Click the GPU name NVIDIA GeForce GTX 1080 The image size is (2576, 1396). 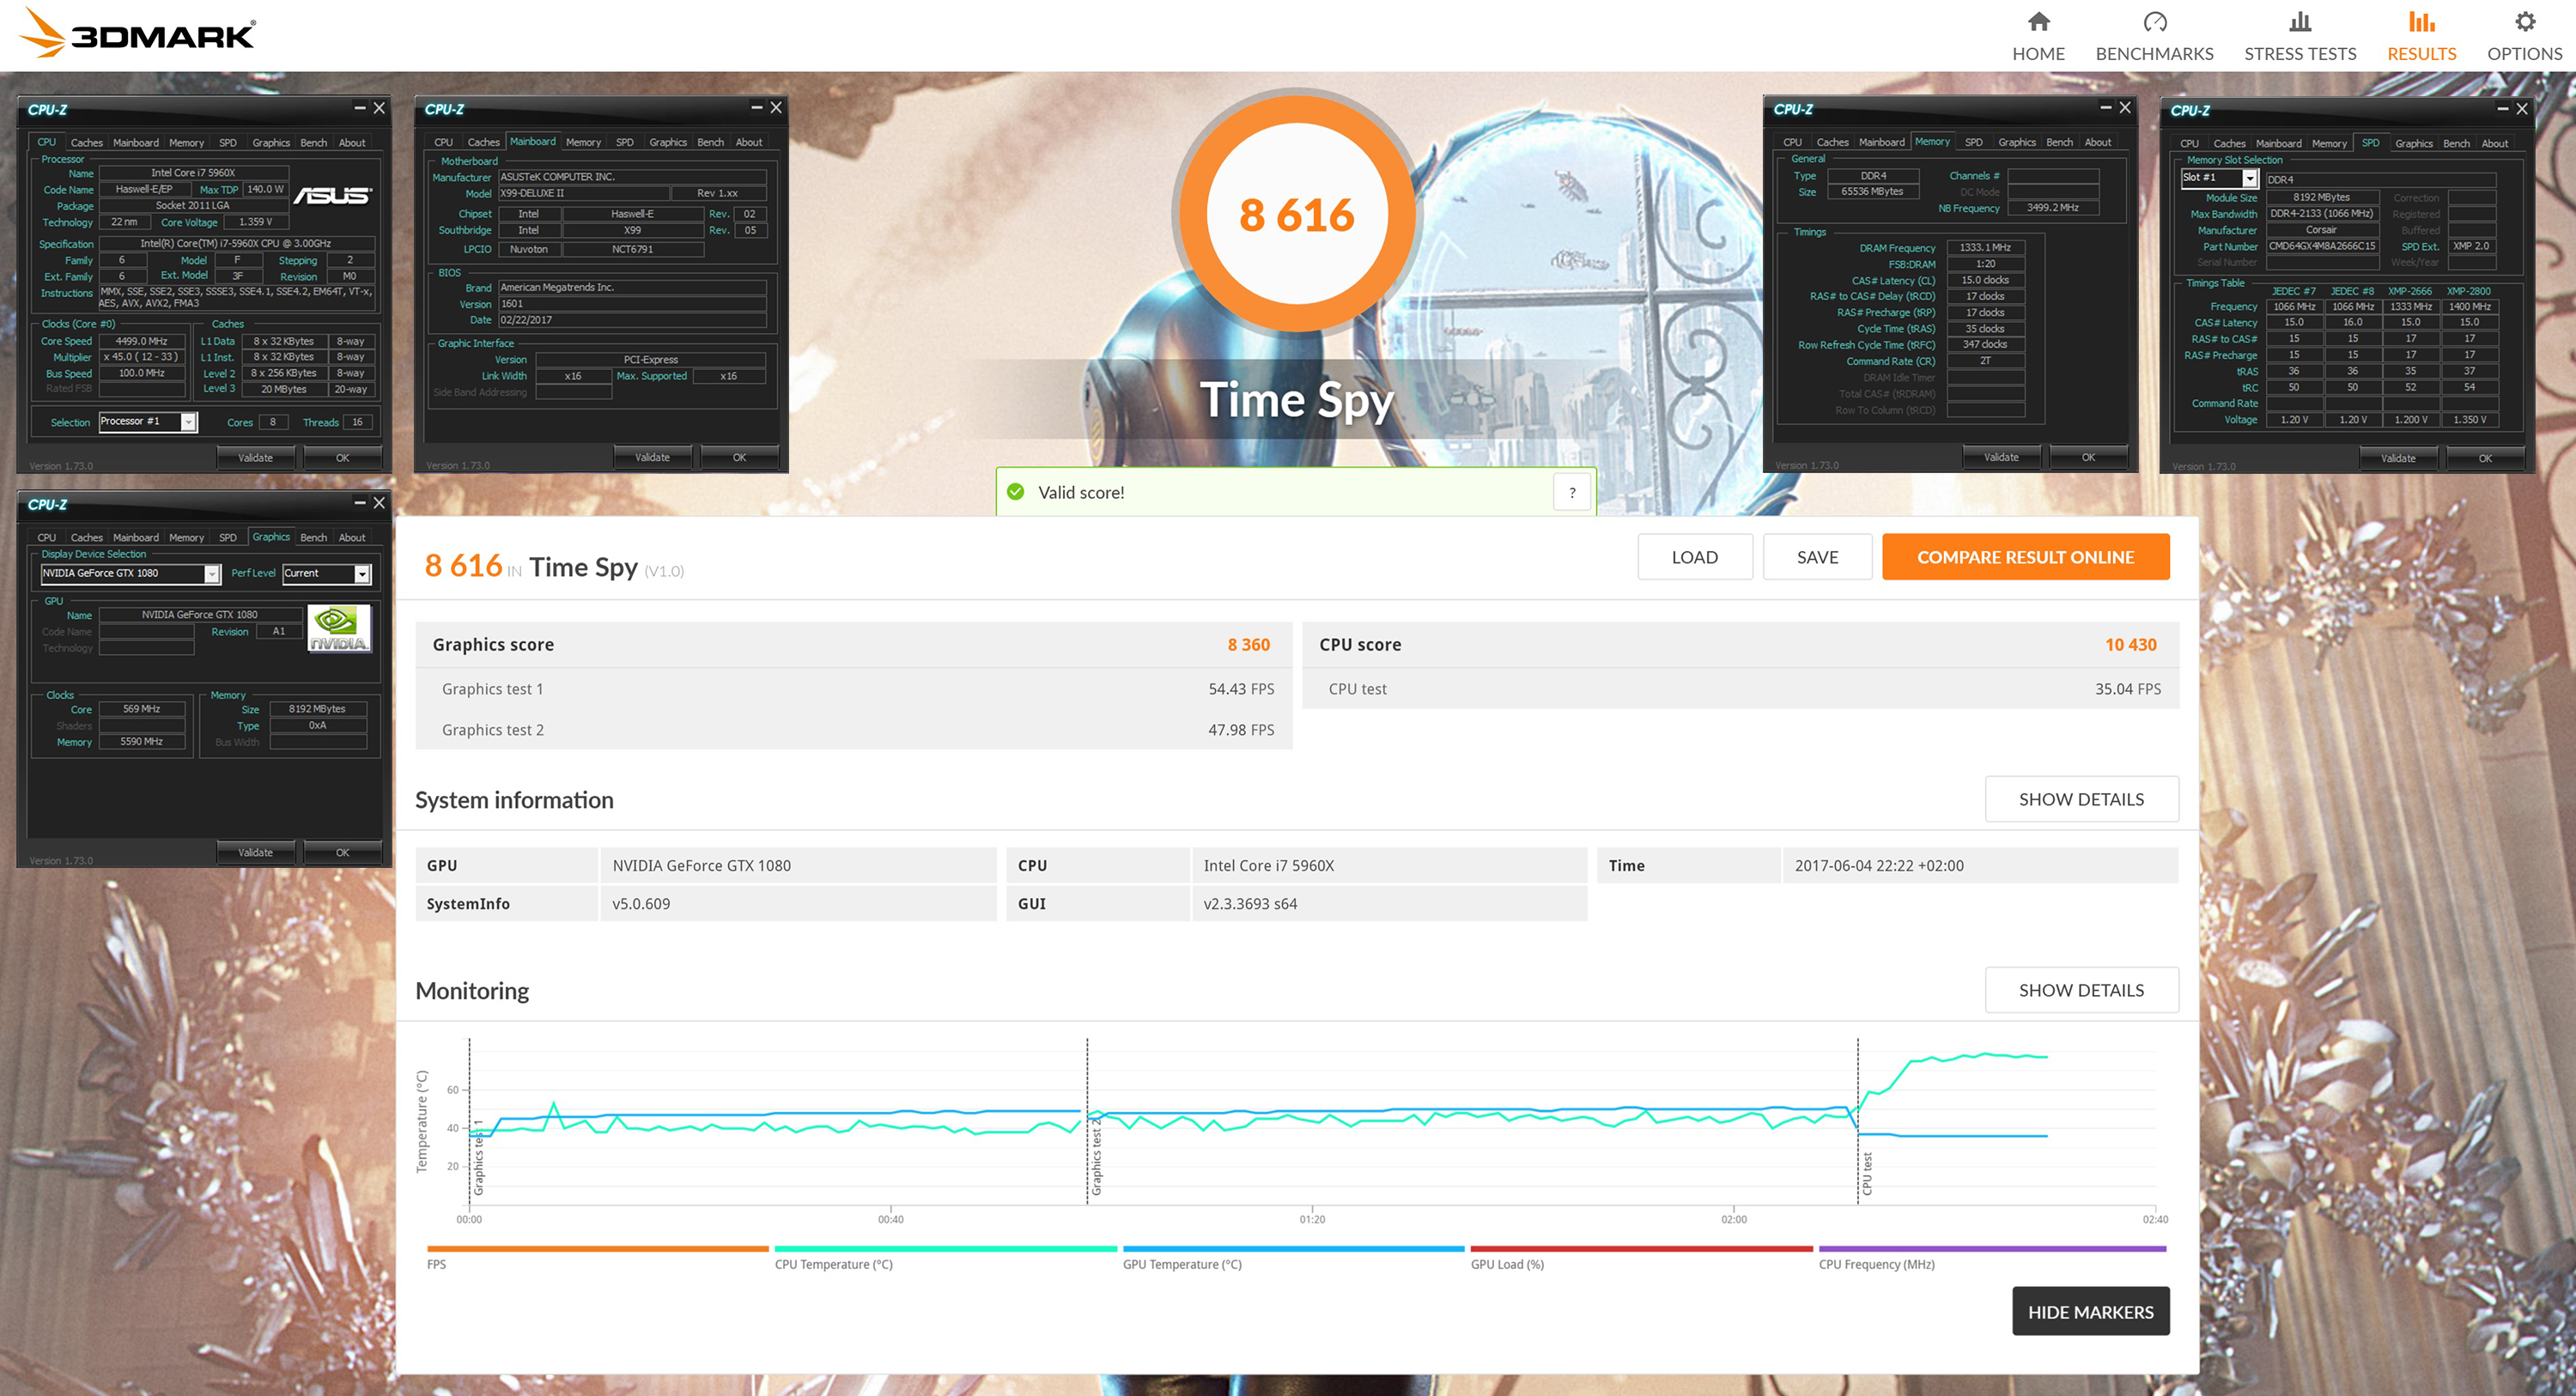(x=701, y=866)
